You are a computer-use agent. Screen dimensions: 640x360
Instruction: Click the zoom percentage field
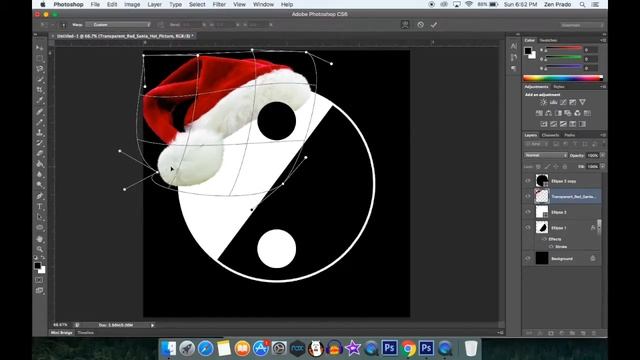click(x=60, y=325)
